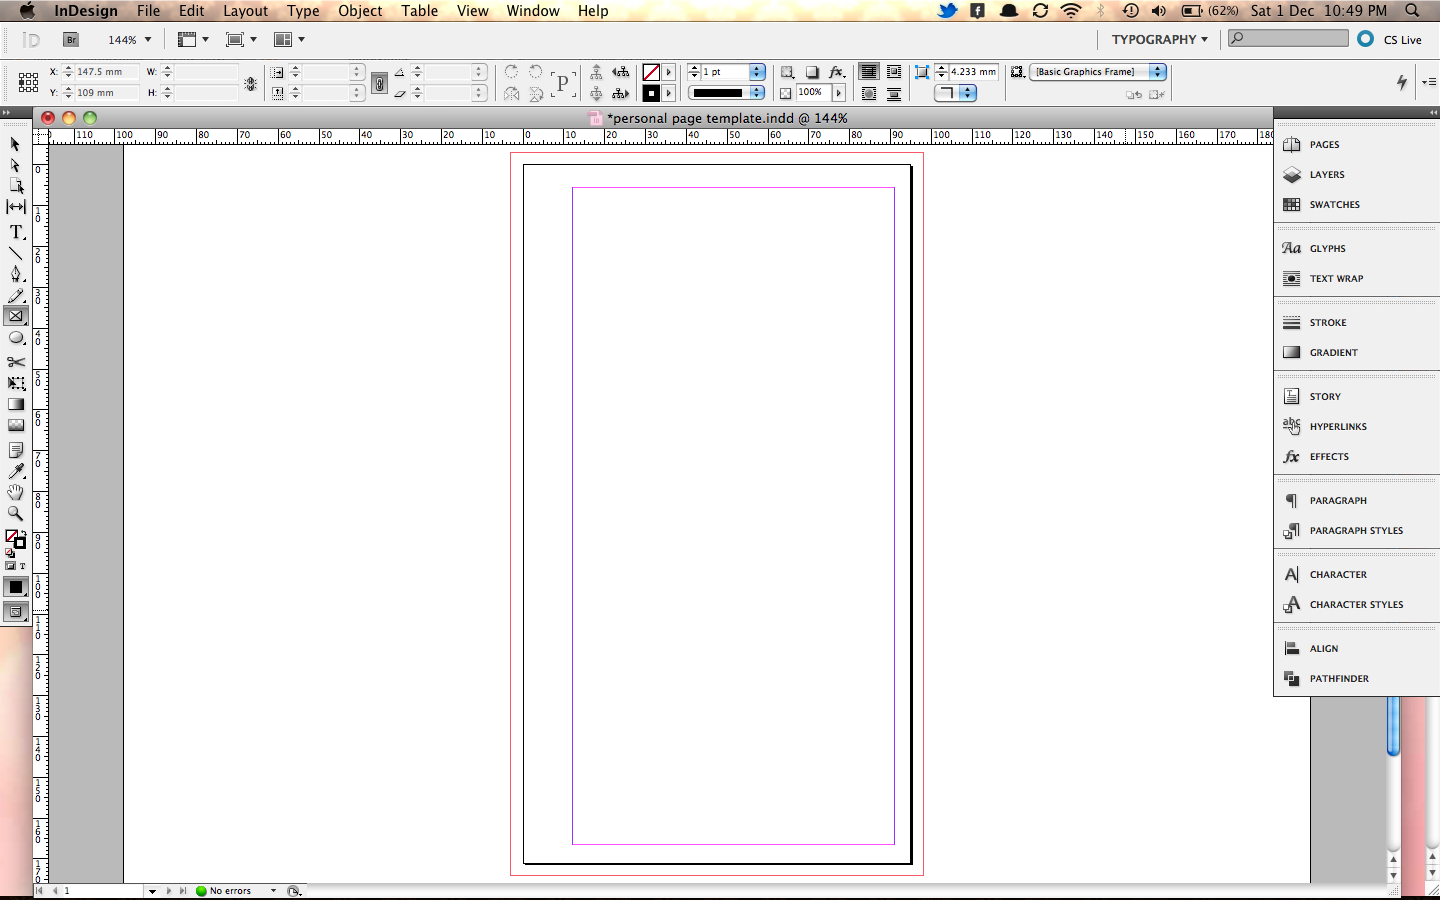1440x900 pixels.
Task: Open the Effects panel
Action: (x=1331, y=456)
